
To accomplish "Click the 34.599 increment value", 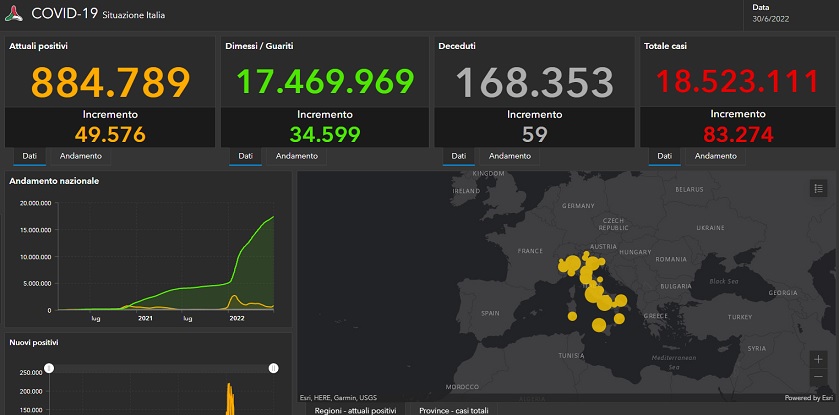I will (x=325, y=134).
